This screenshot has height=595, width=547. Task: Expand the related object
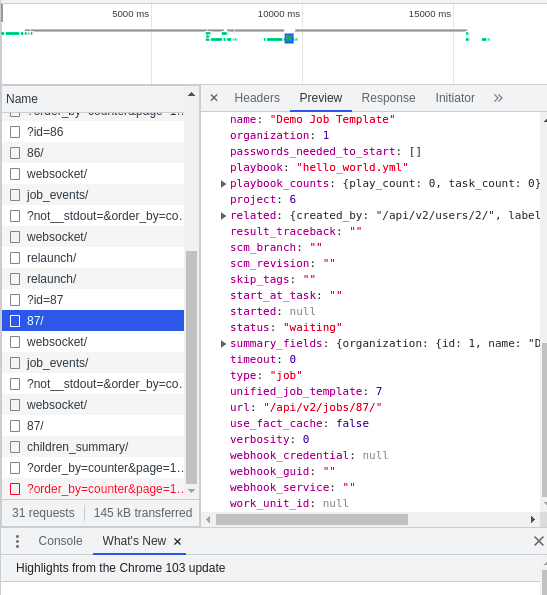[223, 216]
